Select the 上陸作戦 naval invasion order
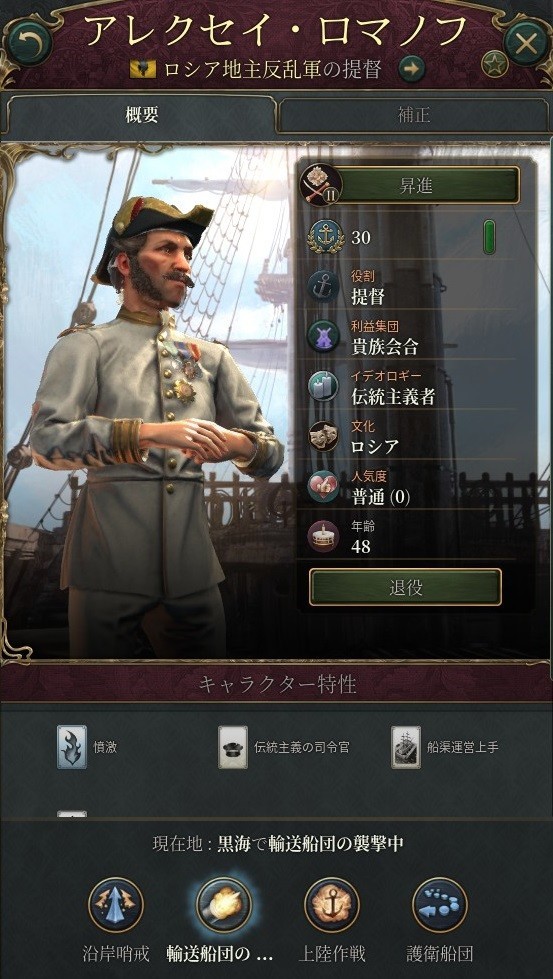Viewport: 553px width, 979px height. (332, 905)
